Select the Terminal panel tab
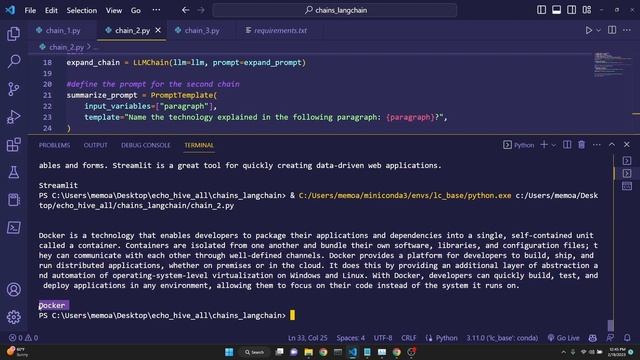 [x=199, y=145]
